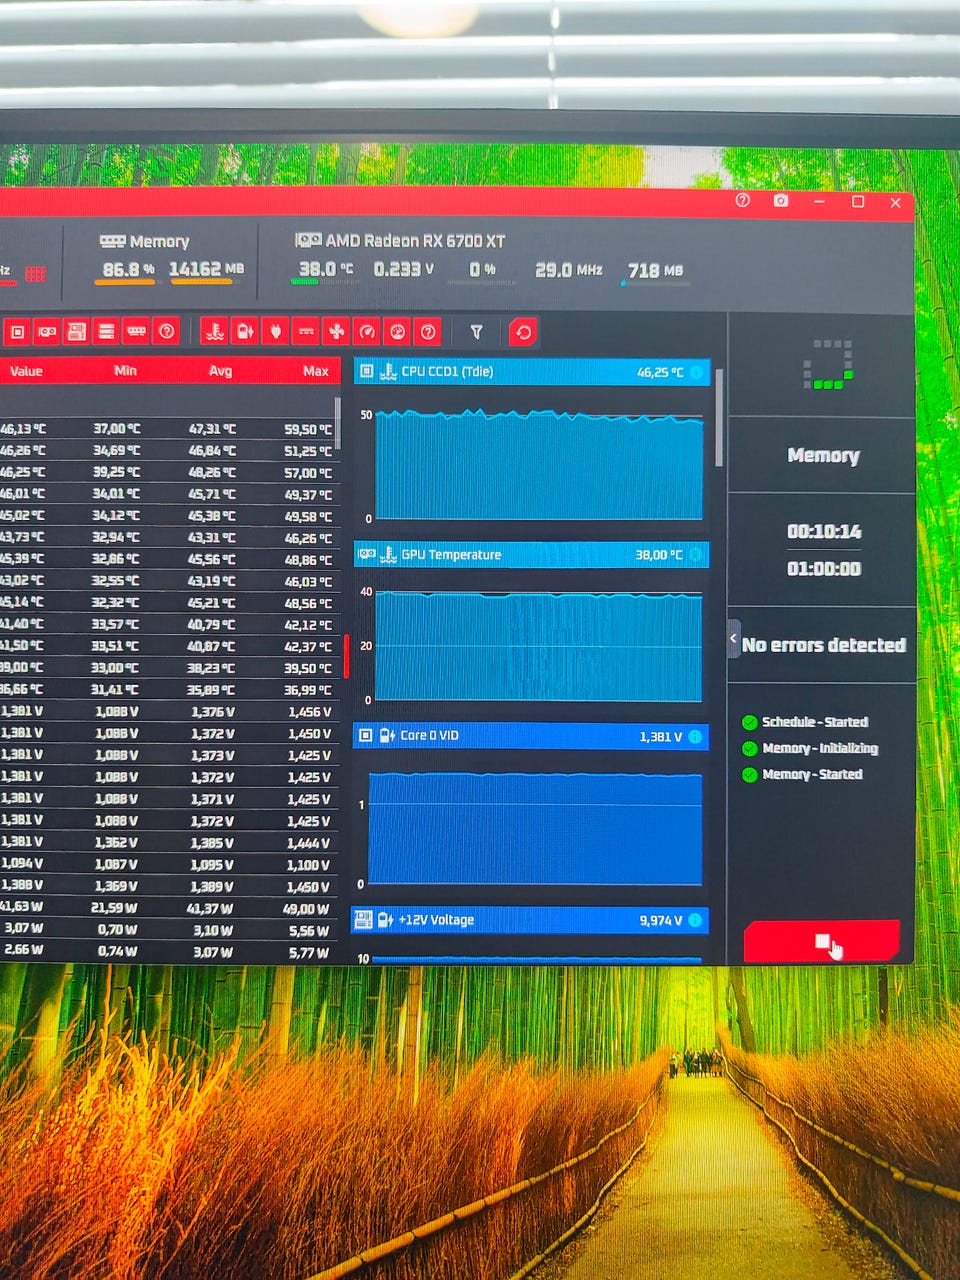The height and width of the screenshot is (1280, 960).
Task: Click the graph panel vertical scrollbar
Action: [x=718, y=416]
